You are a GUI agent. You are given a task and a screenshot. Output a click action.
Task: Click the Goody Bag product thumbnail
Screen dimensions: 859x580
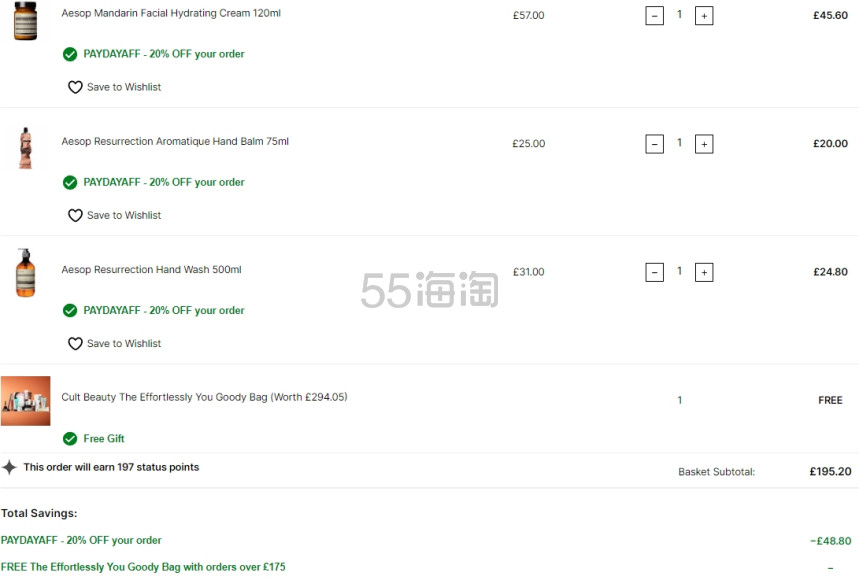[25, 401]
